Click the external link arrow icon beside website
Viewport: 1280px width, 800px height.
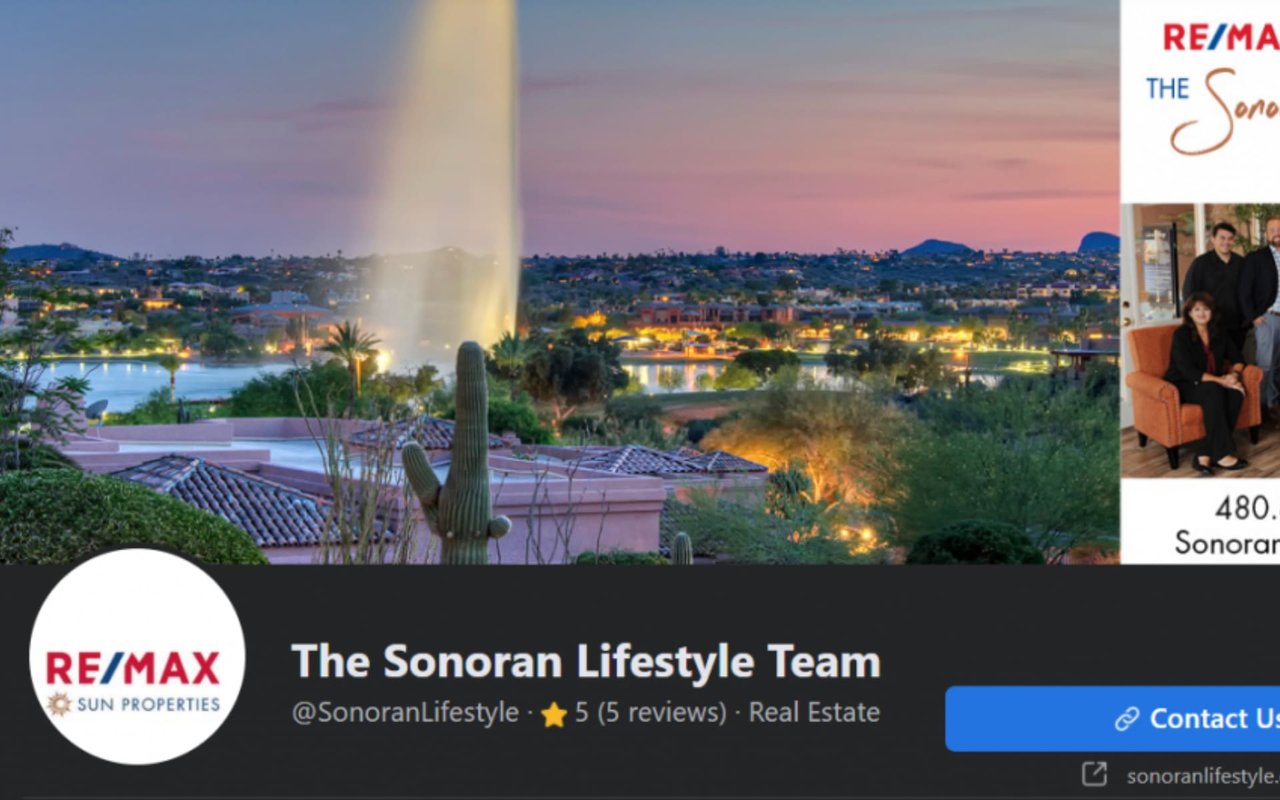1095,774
